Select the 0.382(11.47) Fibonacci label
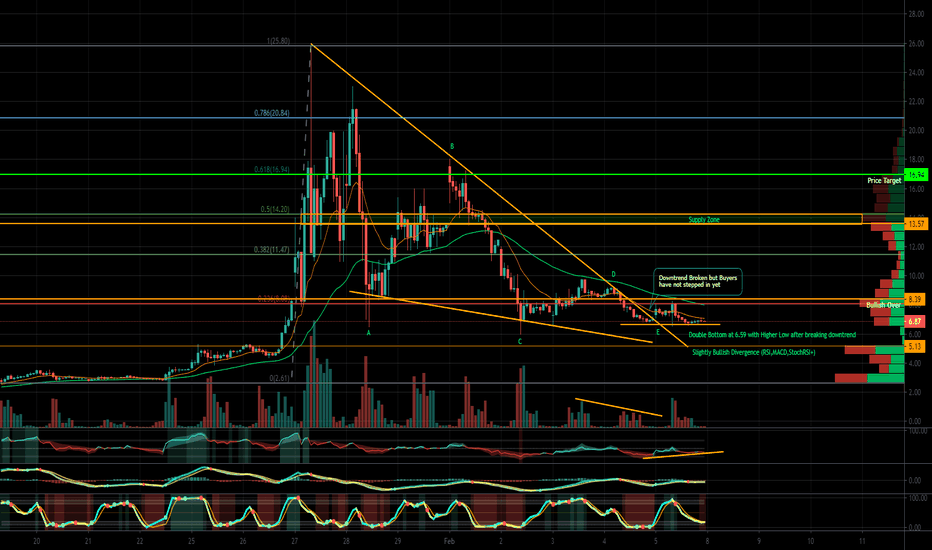 272,250
